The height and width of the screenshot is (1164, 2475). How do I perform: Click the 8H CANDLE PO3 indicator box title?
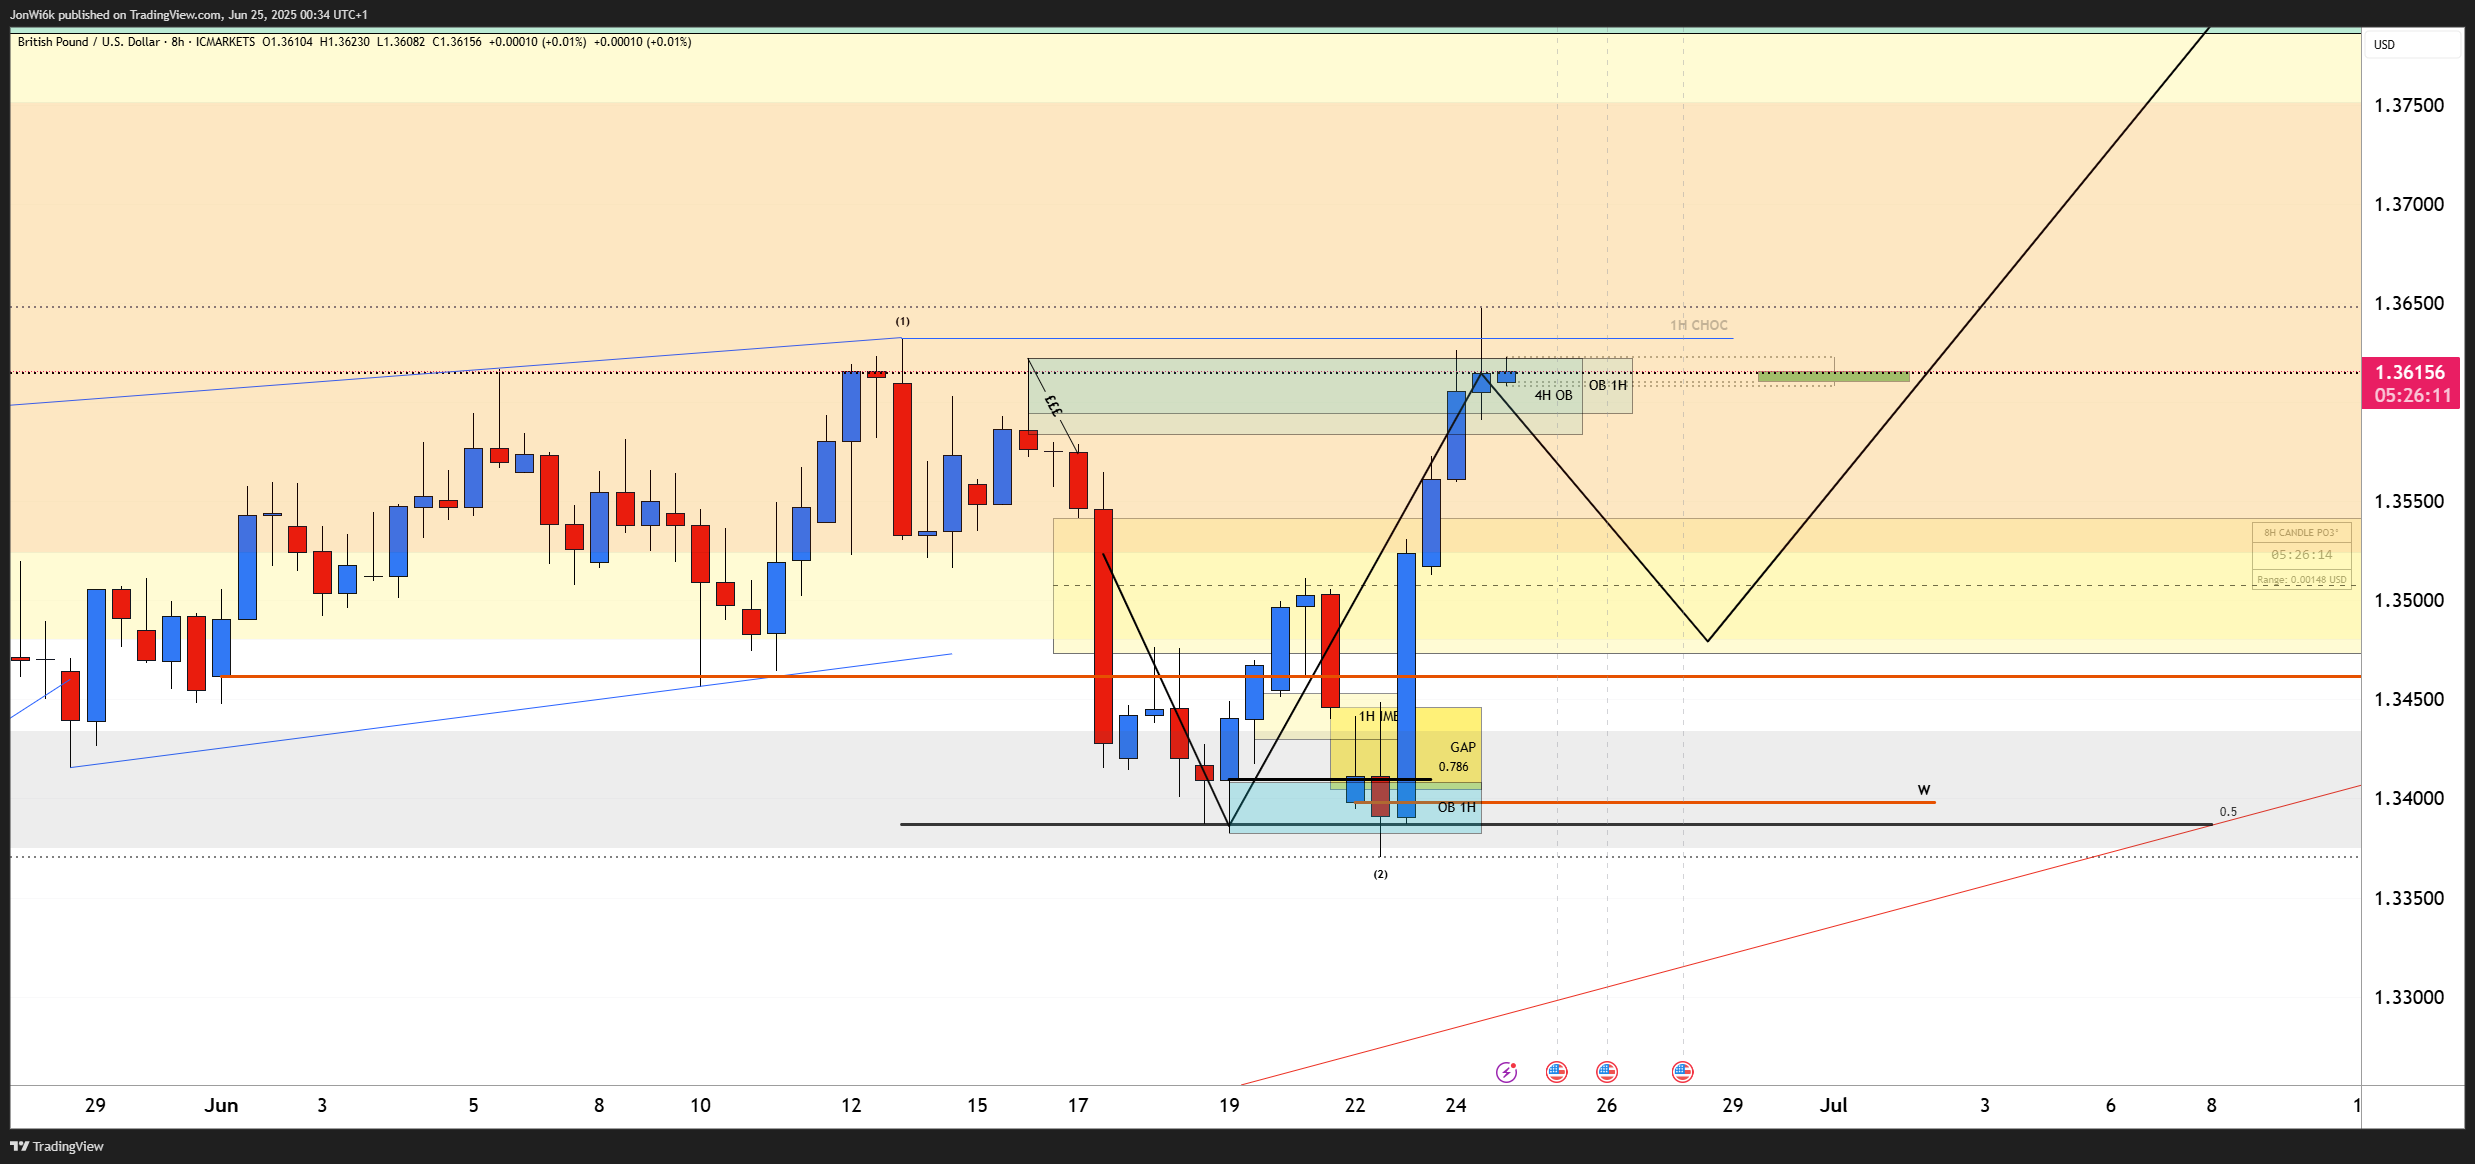2301,533
